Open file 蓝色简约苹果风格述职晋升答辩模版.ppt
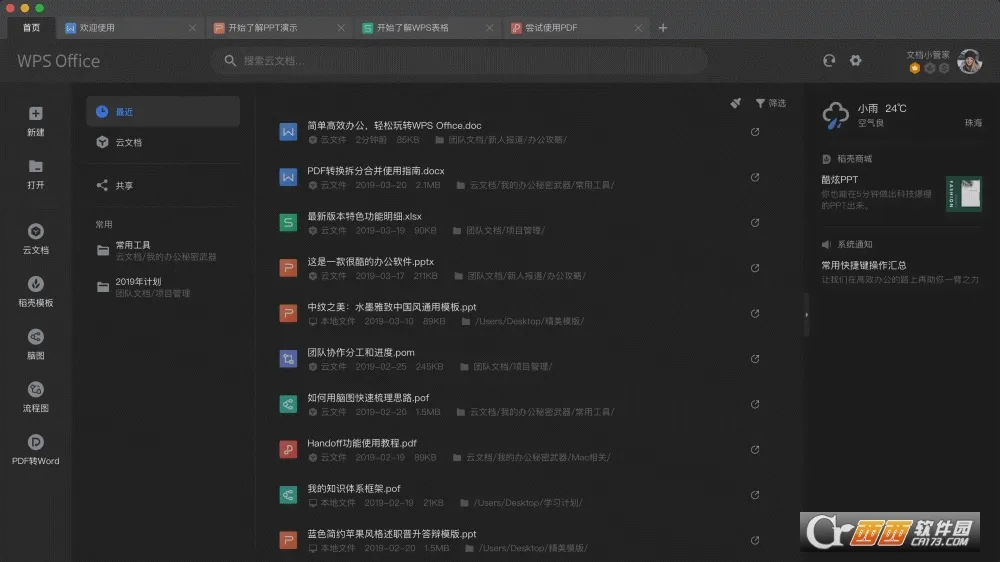The image size is (1000, 562). point(392,534)
